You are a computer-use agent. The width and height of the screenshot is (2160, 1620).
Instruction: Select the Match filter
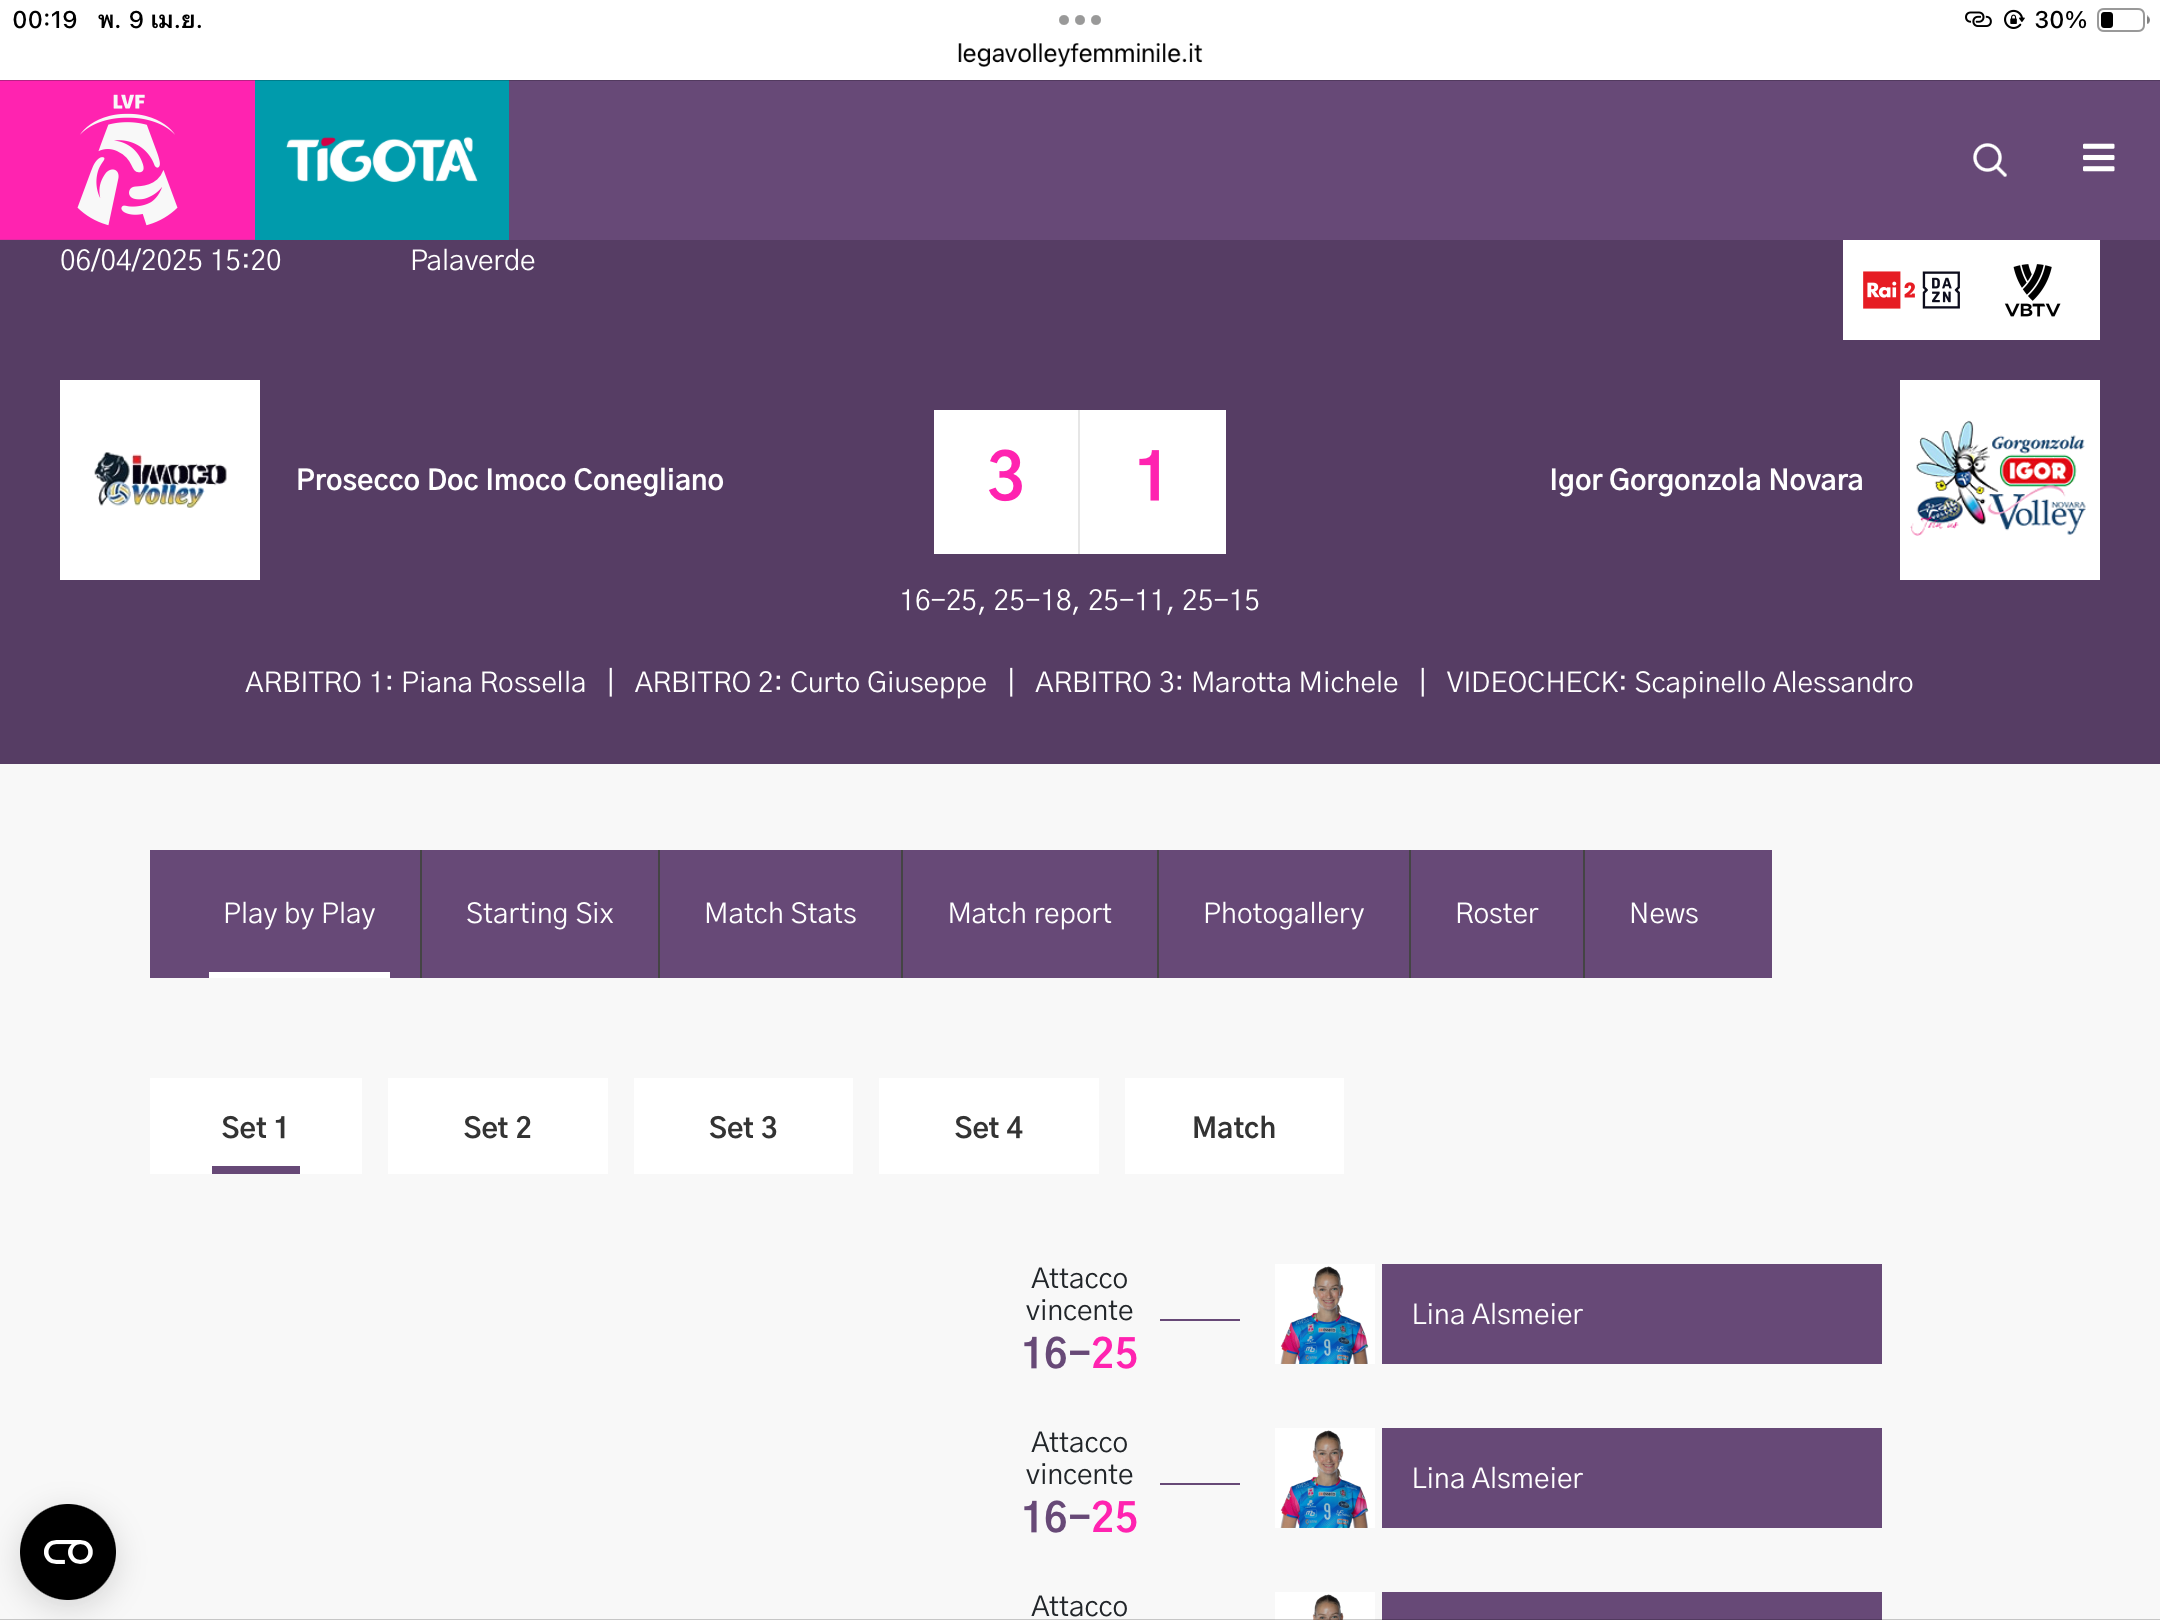point(1234,1127)
